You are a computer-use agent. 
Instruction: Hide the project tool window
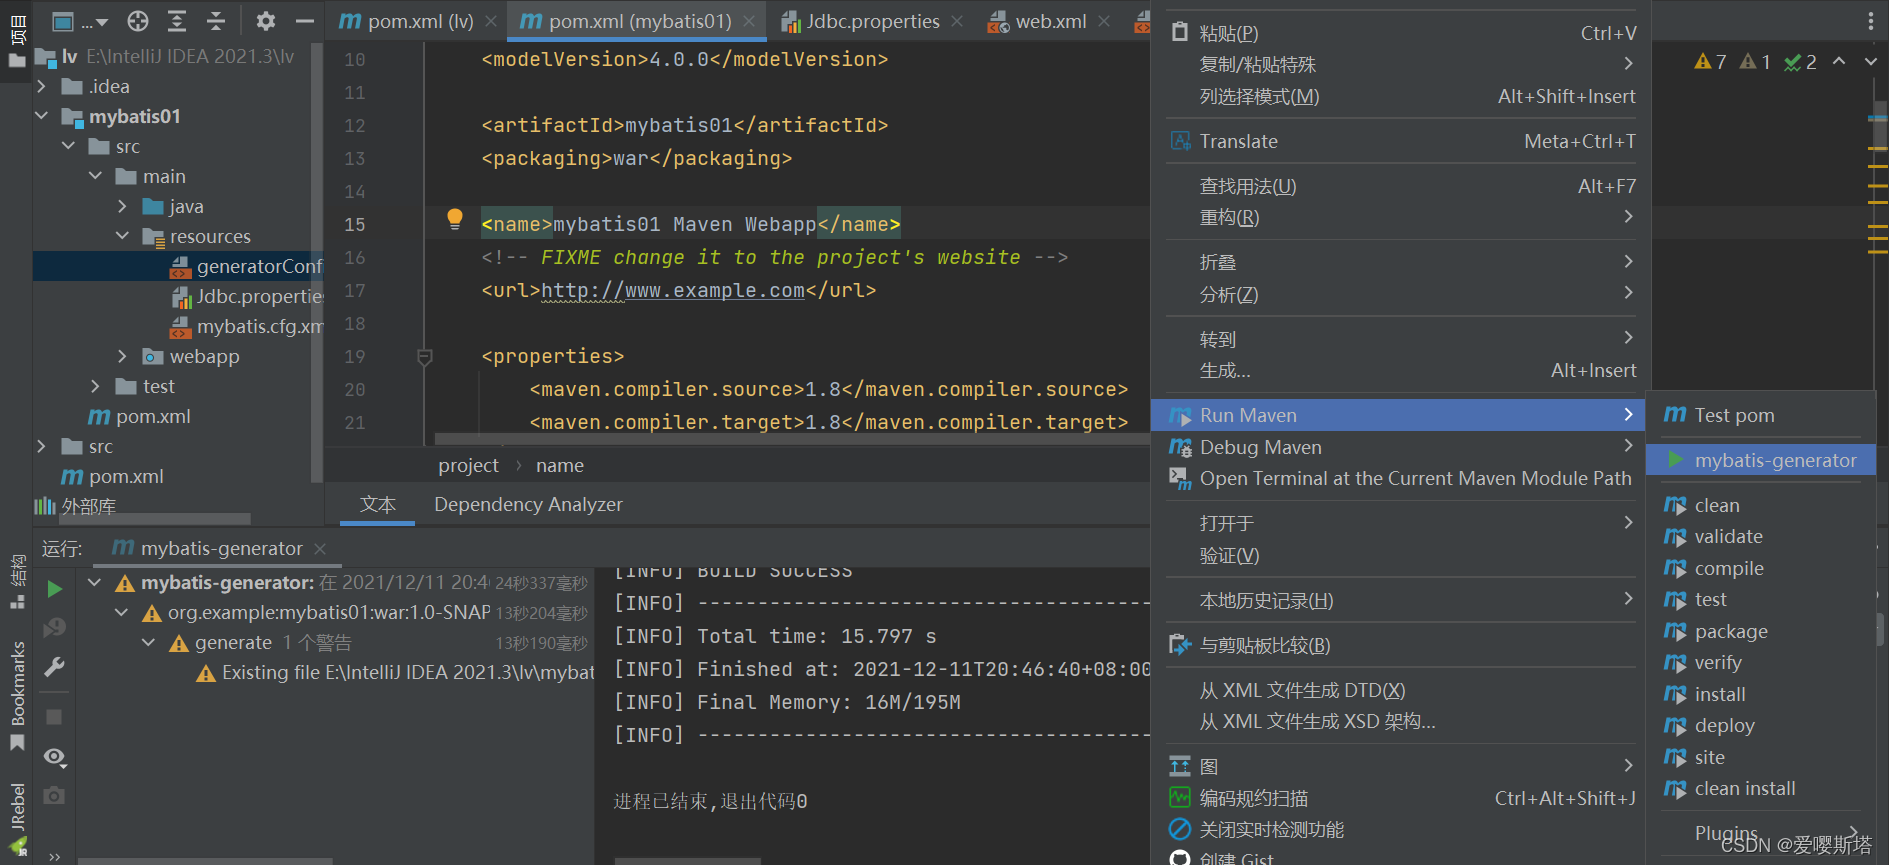304,21
